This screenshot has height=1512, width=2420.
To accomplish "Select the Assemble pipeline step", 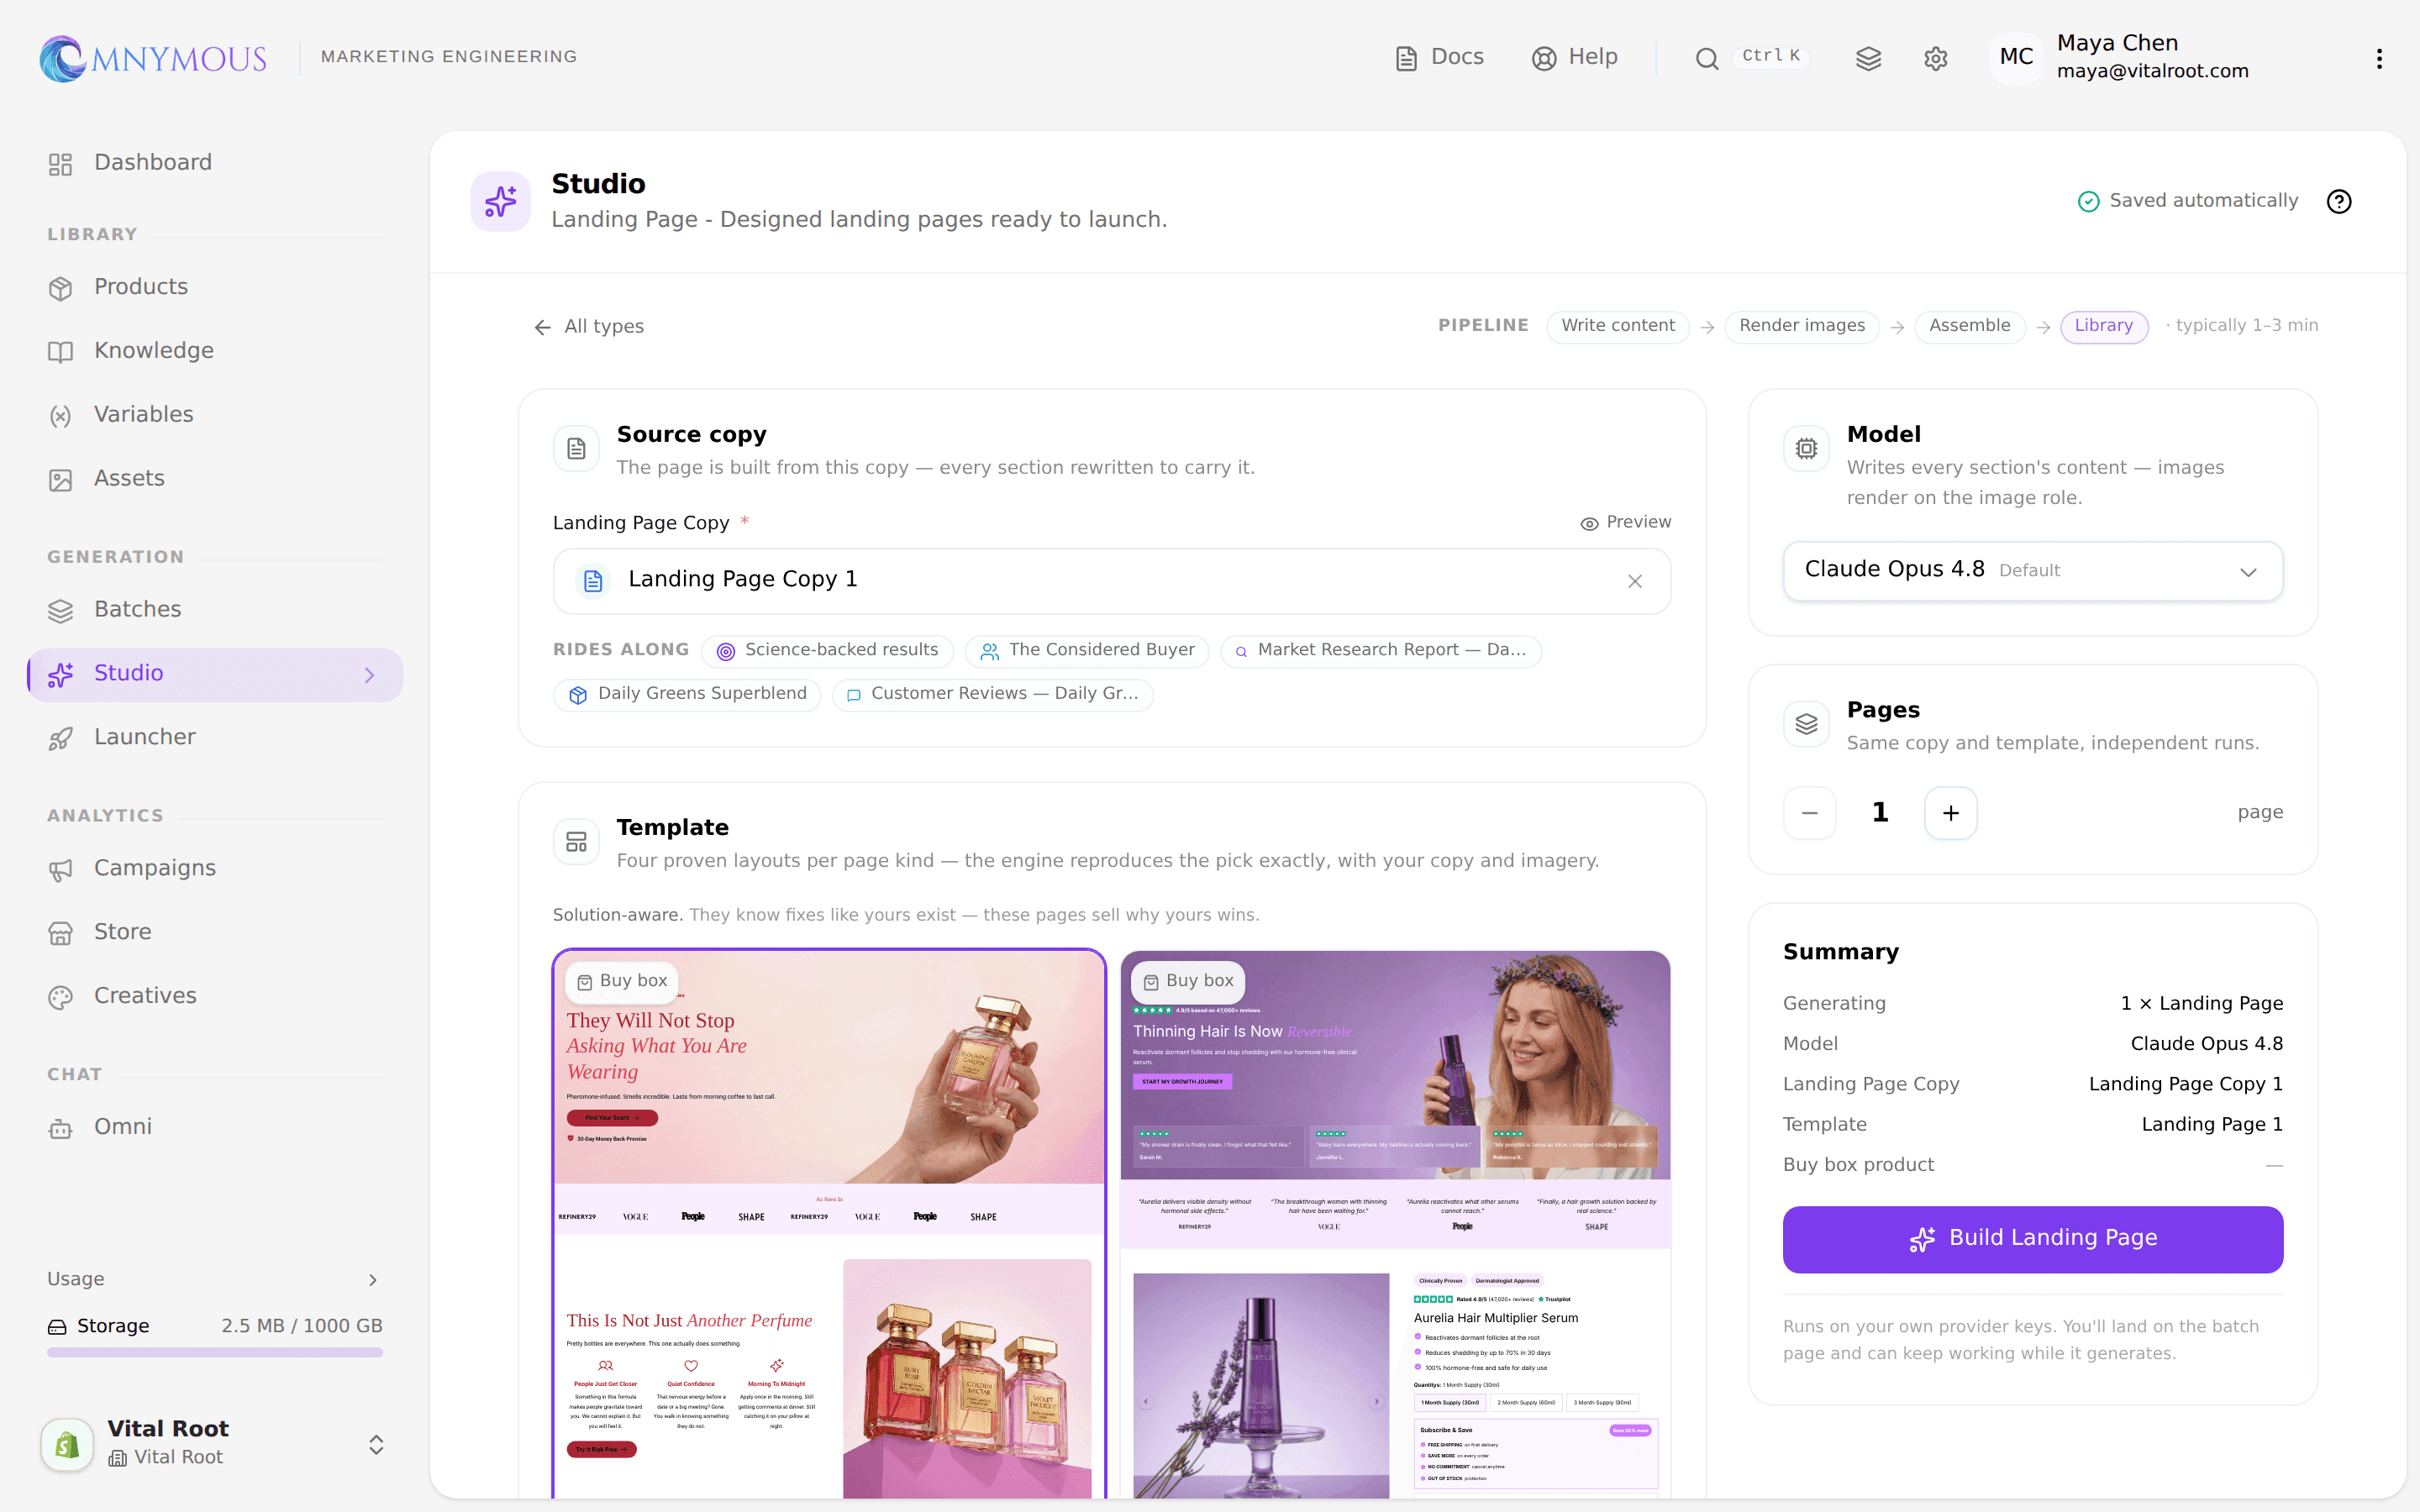I will click(x=1969, y=326).
